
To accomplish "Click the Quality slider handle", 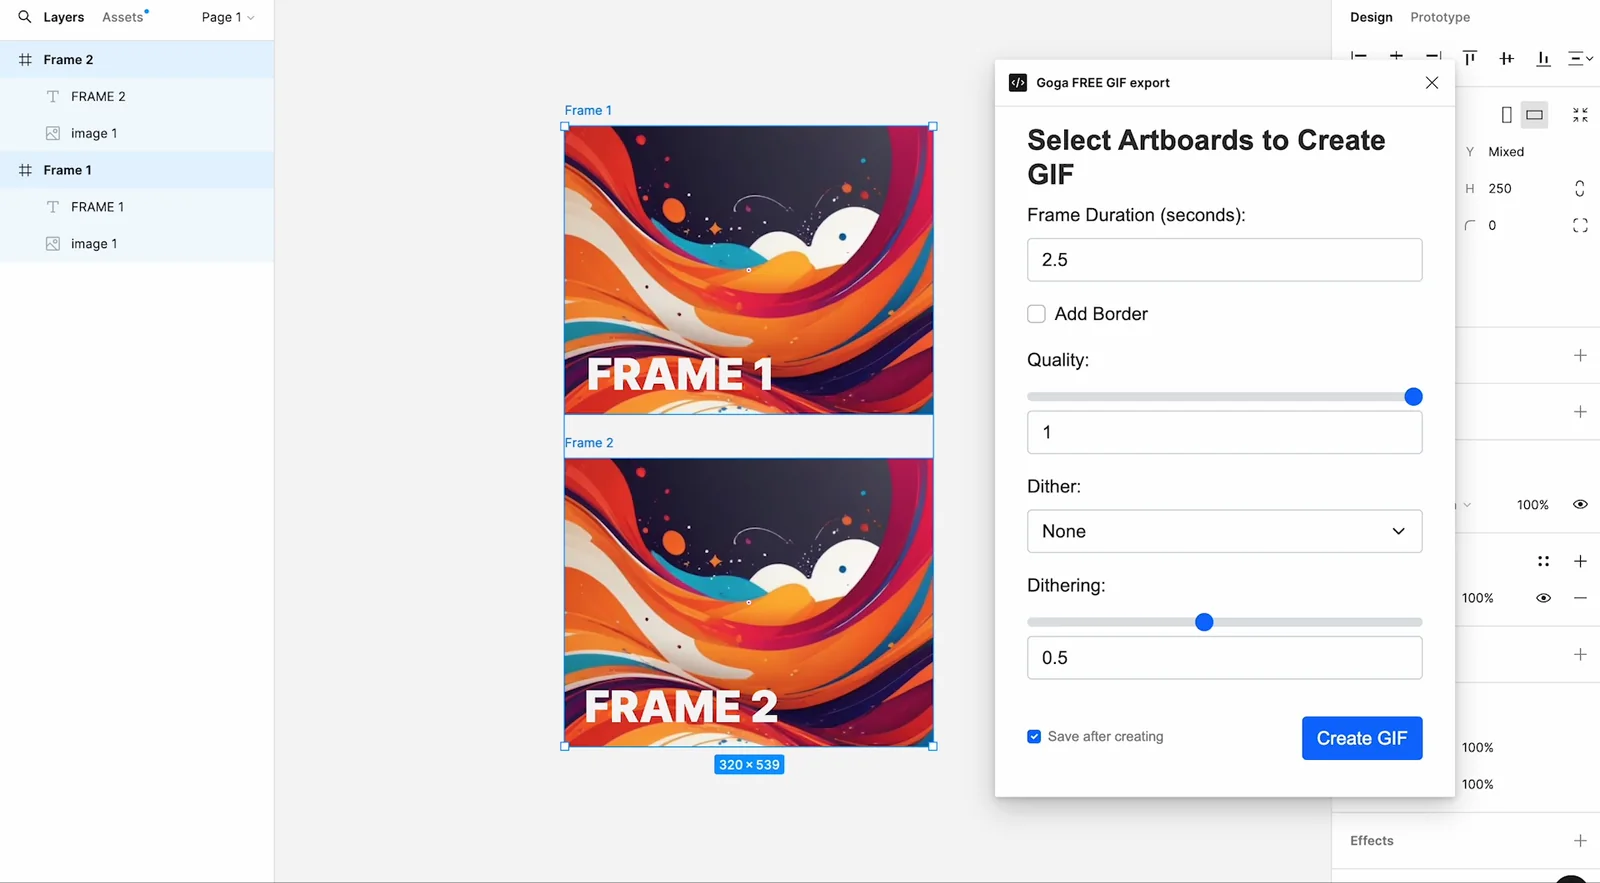I will click(1413, 397).
